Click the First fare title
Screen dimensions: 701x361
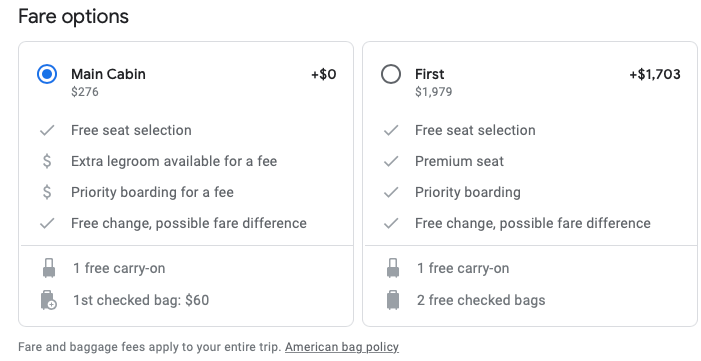[x=430, y=74]
